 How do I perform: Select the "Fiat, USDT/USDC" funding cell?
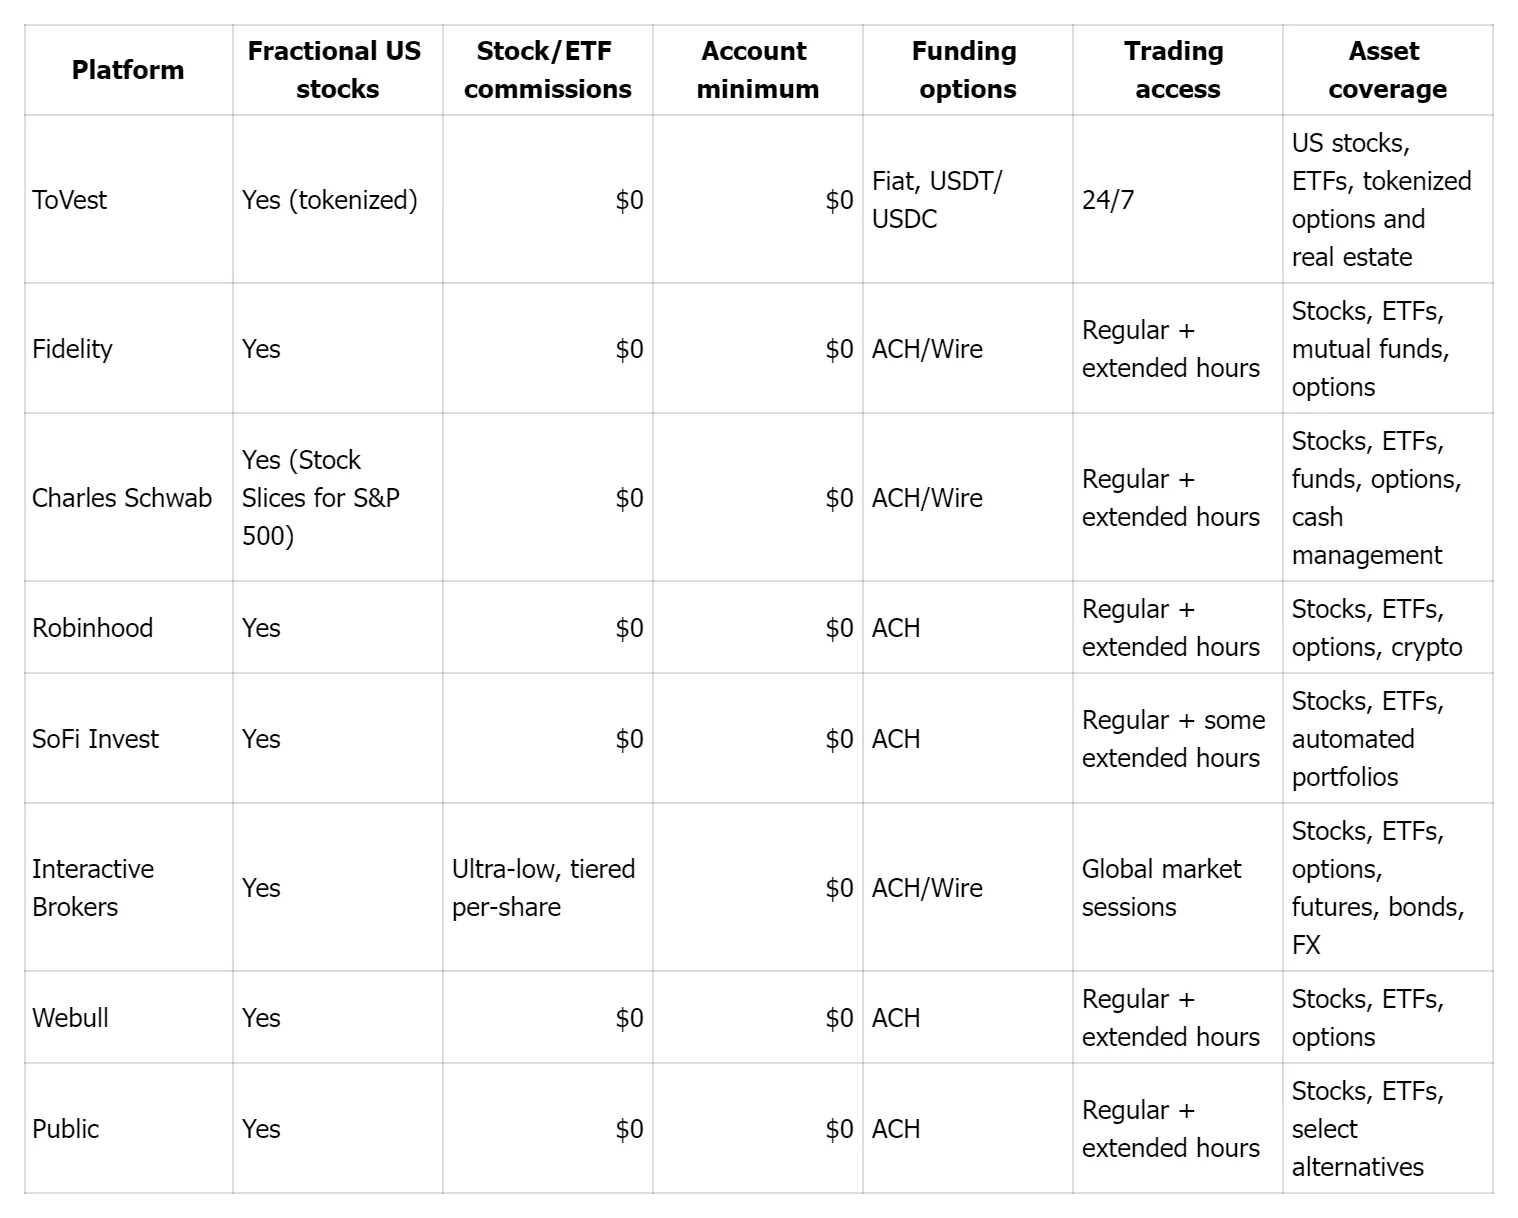[x=937, y=200]
